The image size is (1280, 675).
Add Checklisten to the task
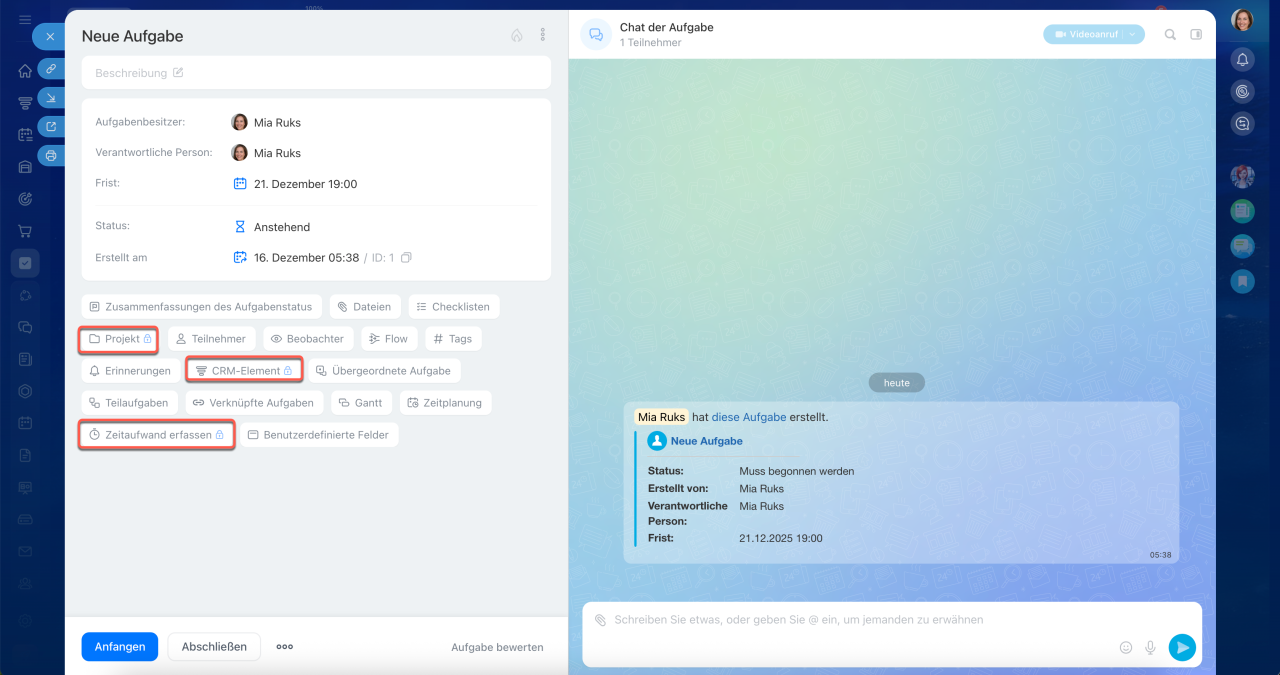454,307
